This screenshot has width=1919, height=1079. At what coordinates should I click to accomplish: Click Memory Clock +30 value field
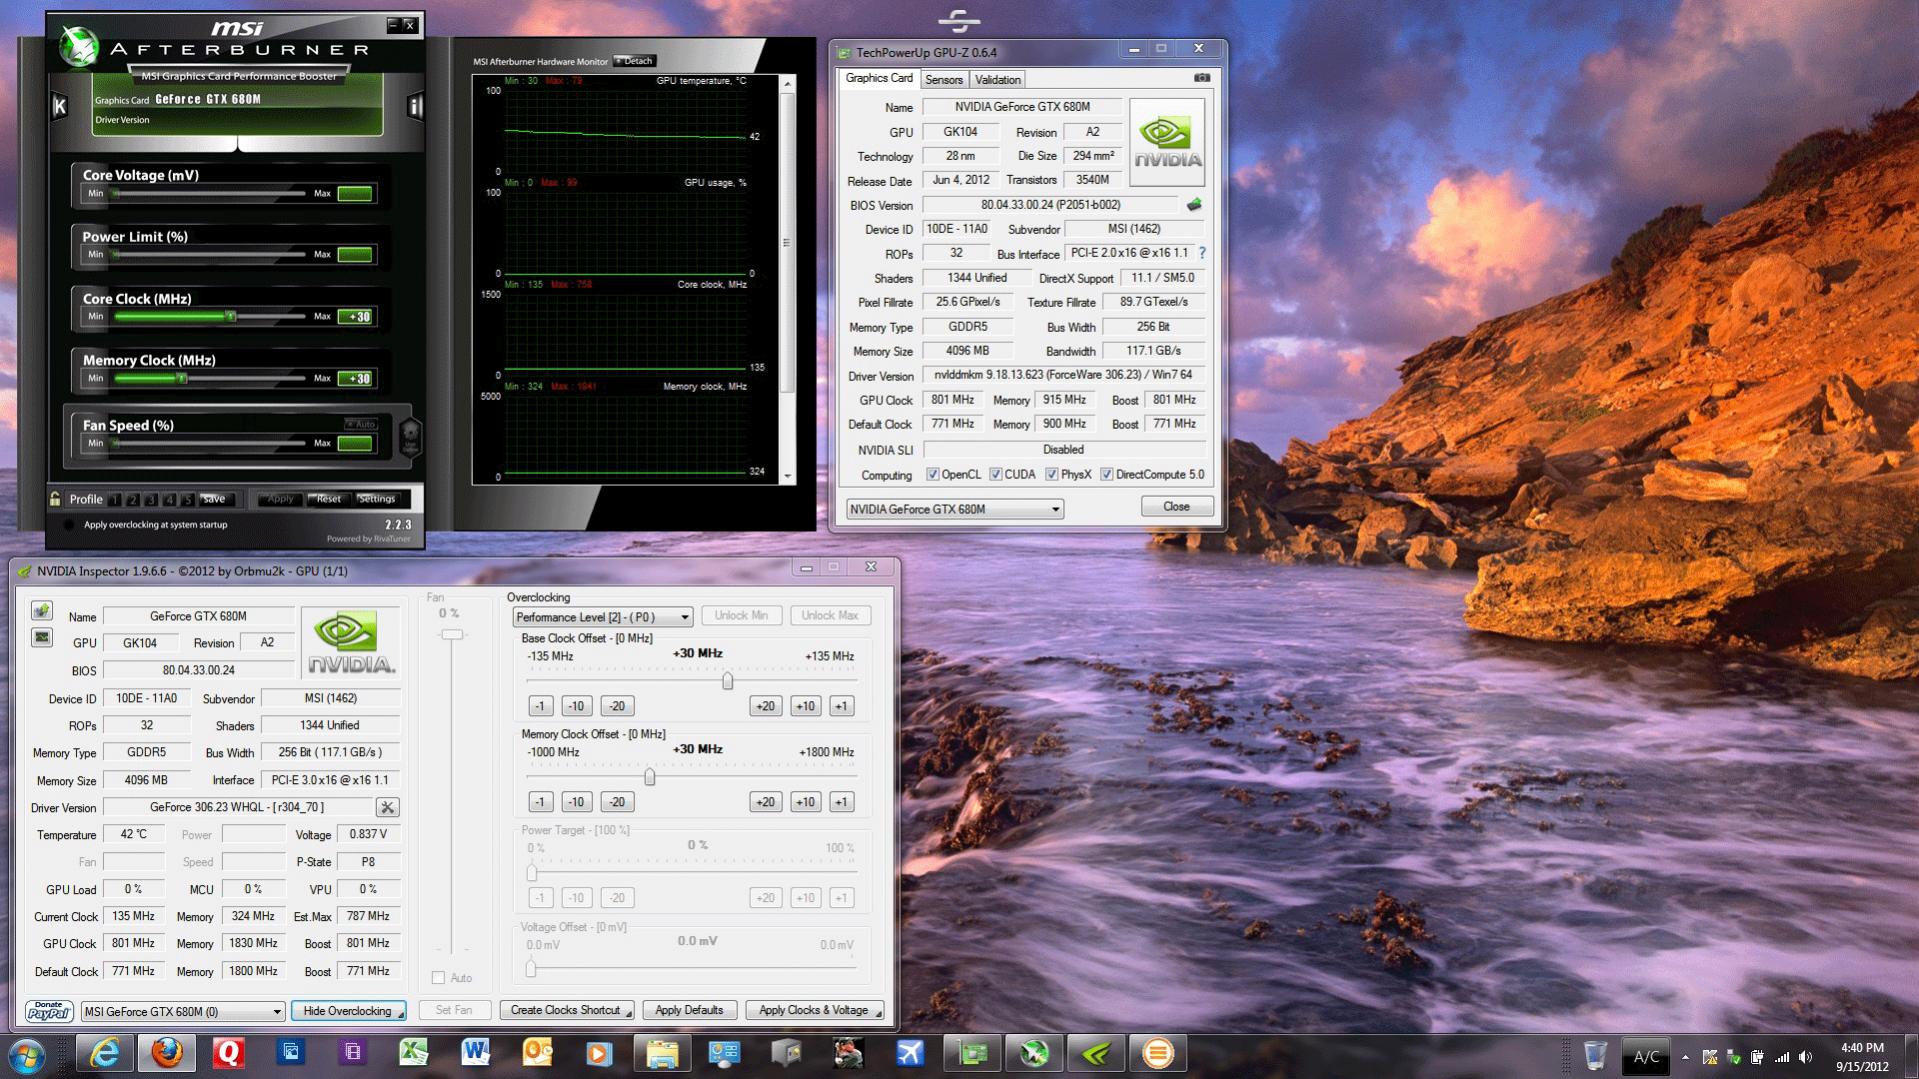pos(355,379)
